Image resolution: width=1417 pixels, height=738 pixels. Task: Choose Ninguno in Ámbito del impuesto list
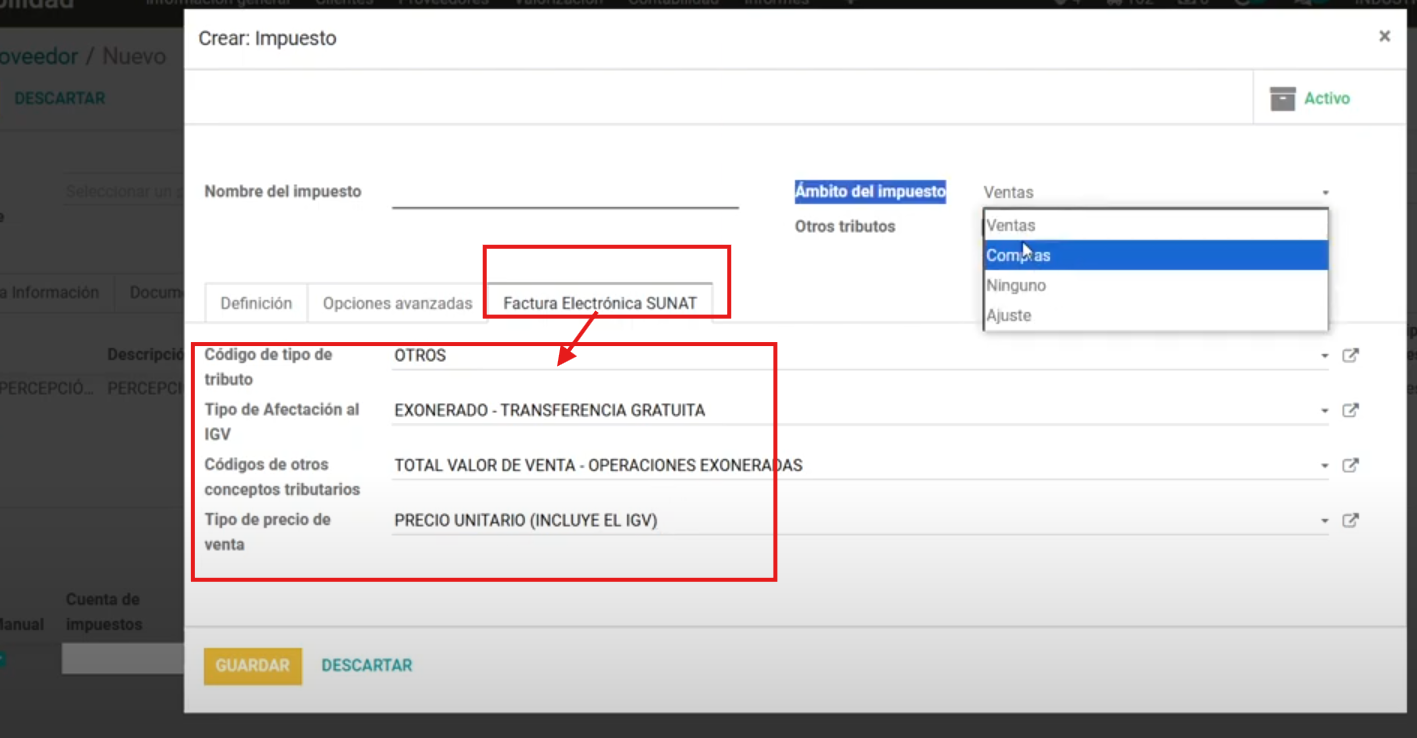click(x=1155, y=285)
